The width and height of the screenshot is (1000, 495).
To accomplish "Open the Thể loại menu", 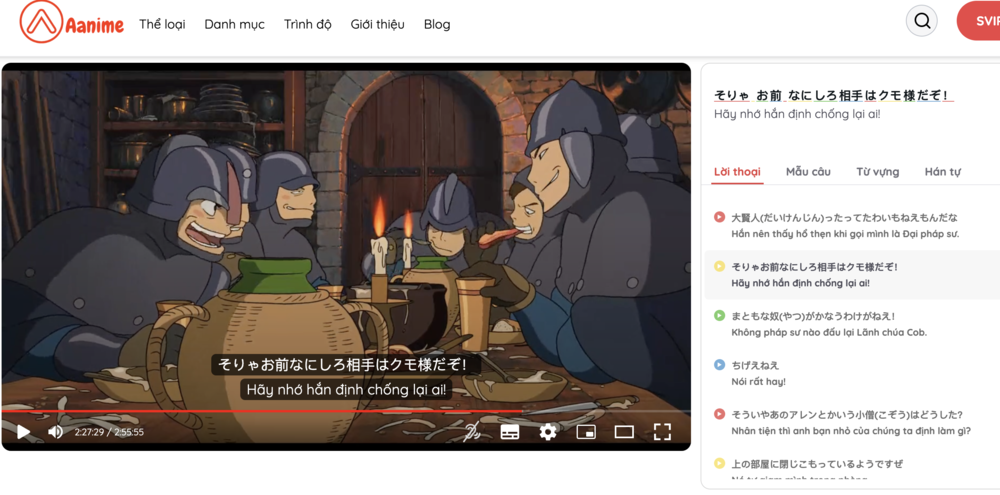I will pos(162,24).
